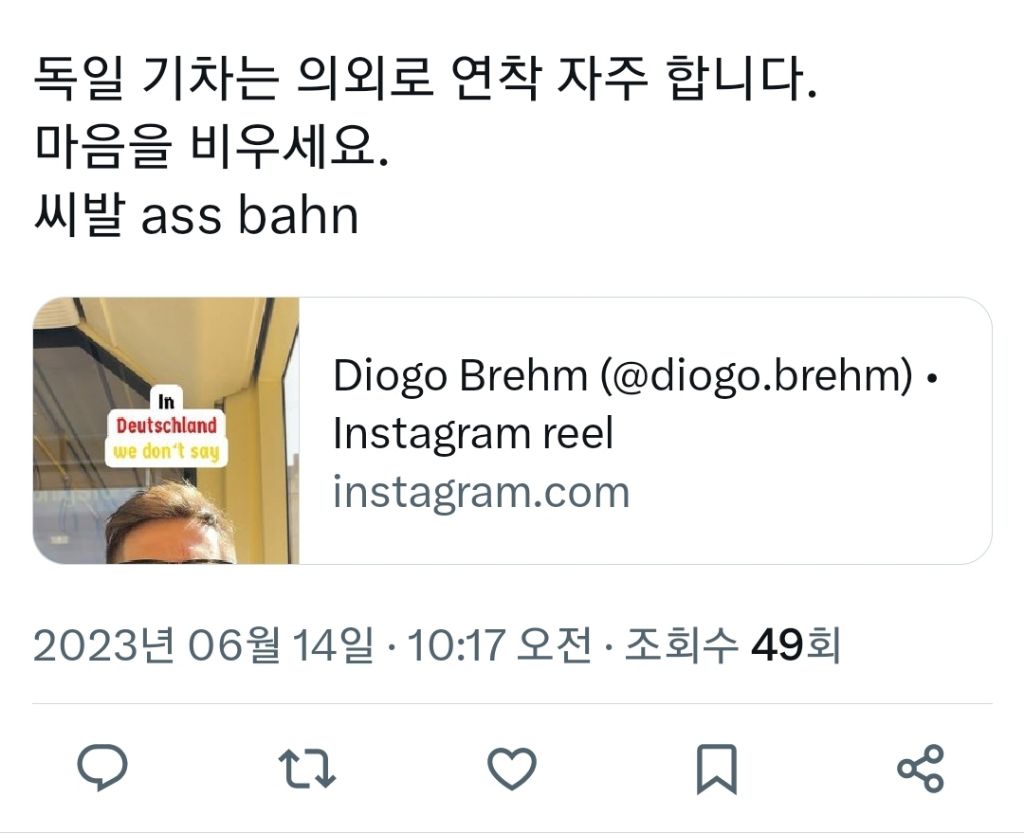Select the 2023년 06월 14일 date stamp
The image size is (1024, 833).
204,645
